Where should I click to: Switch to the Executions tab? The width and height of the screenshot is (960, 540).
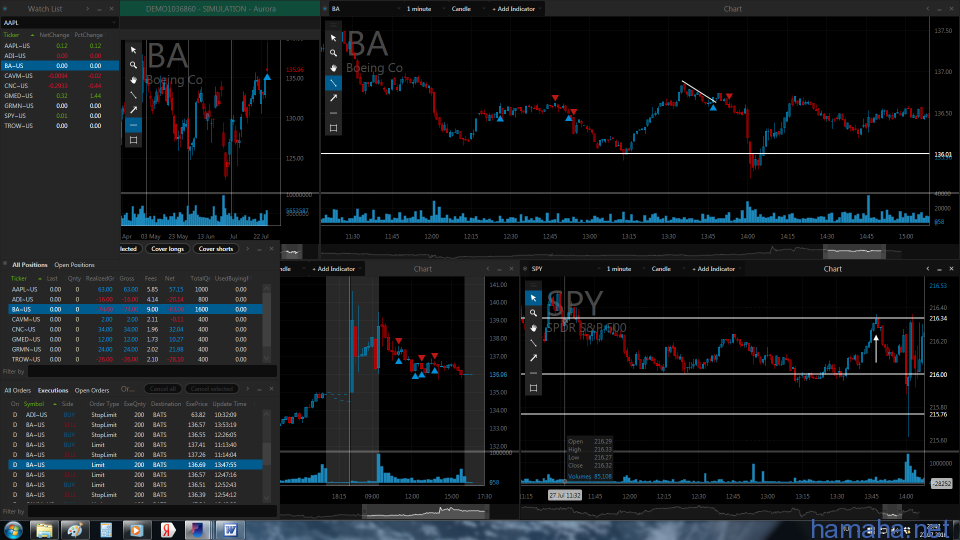coord(53,391)
